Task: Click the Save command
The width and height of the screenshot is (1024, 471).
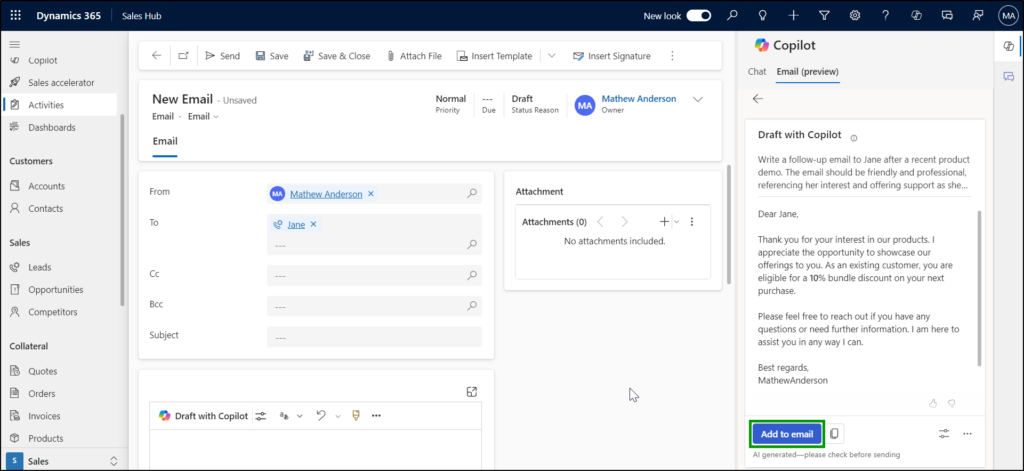Action: pyautogui.click(x=272, y=56)
